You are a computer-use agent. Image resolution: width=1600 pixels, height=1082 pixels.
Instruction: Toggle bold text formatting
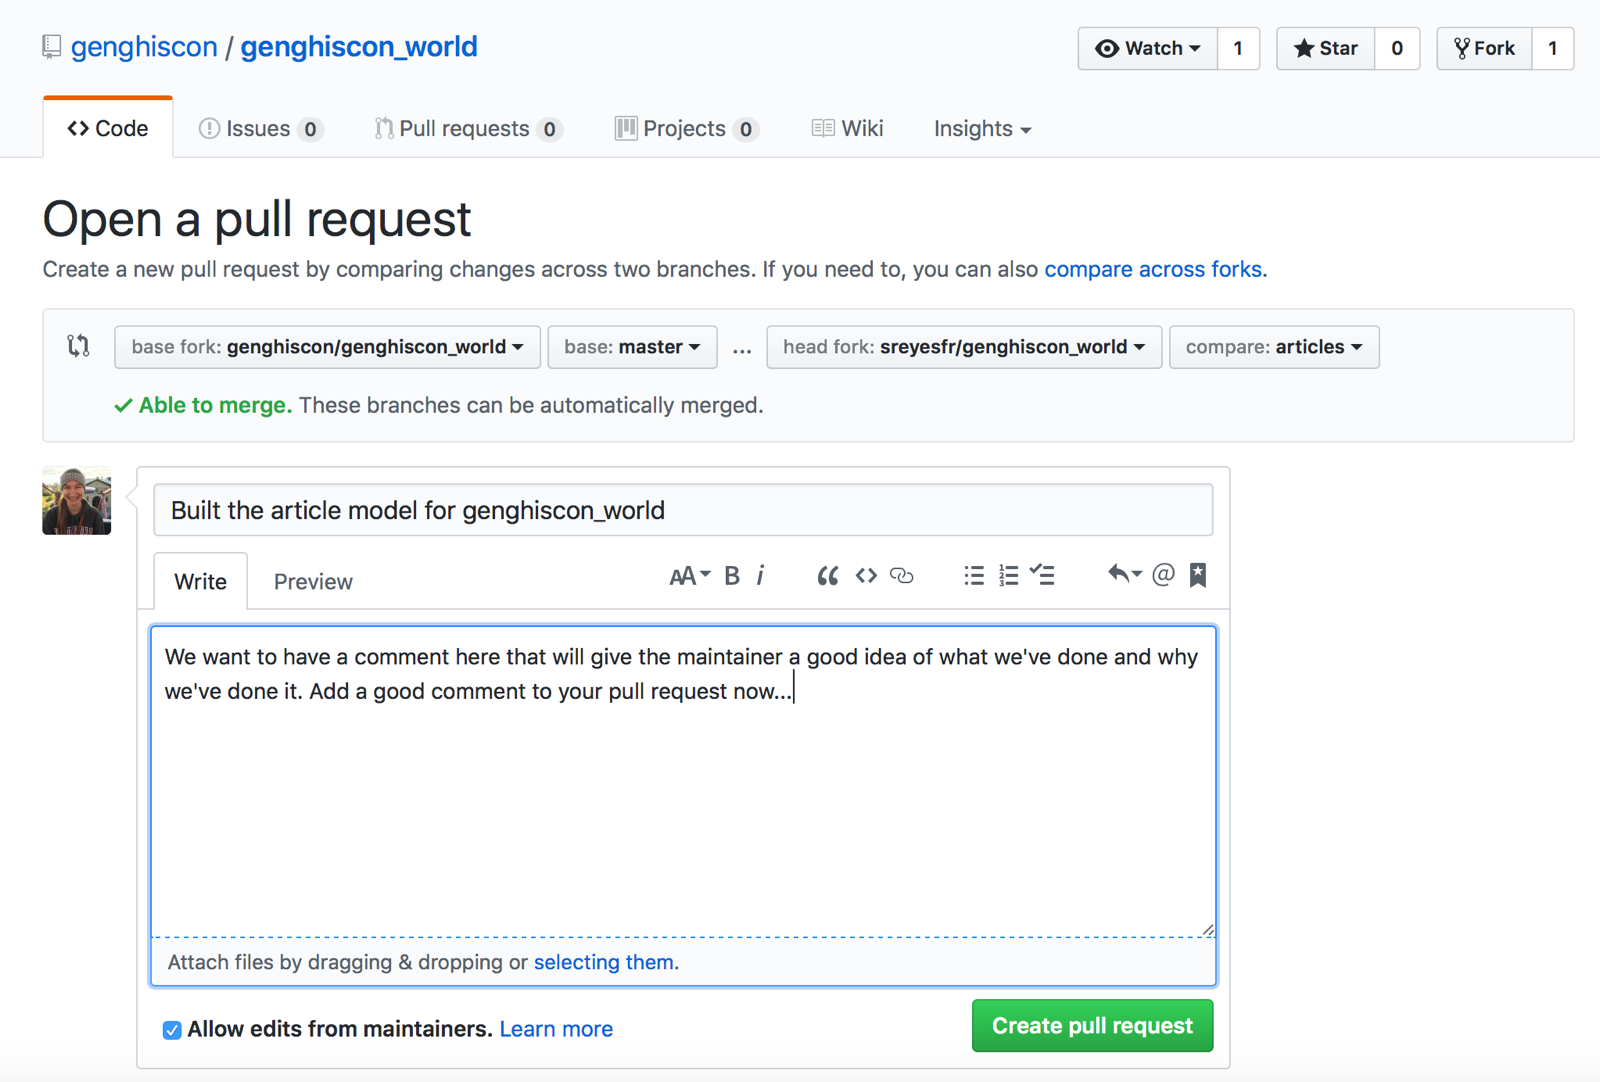(x=732, y=576)
